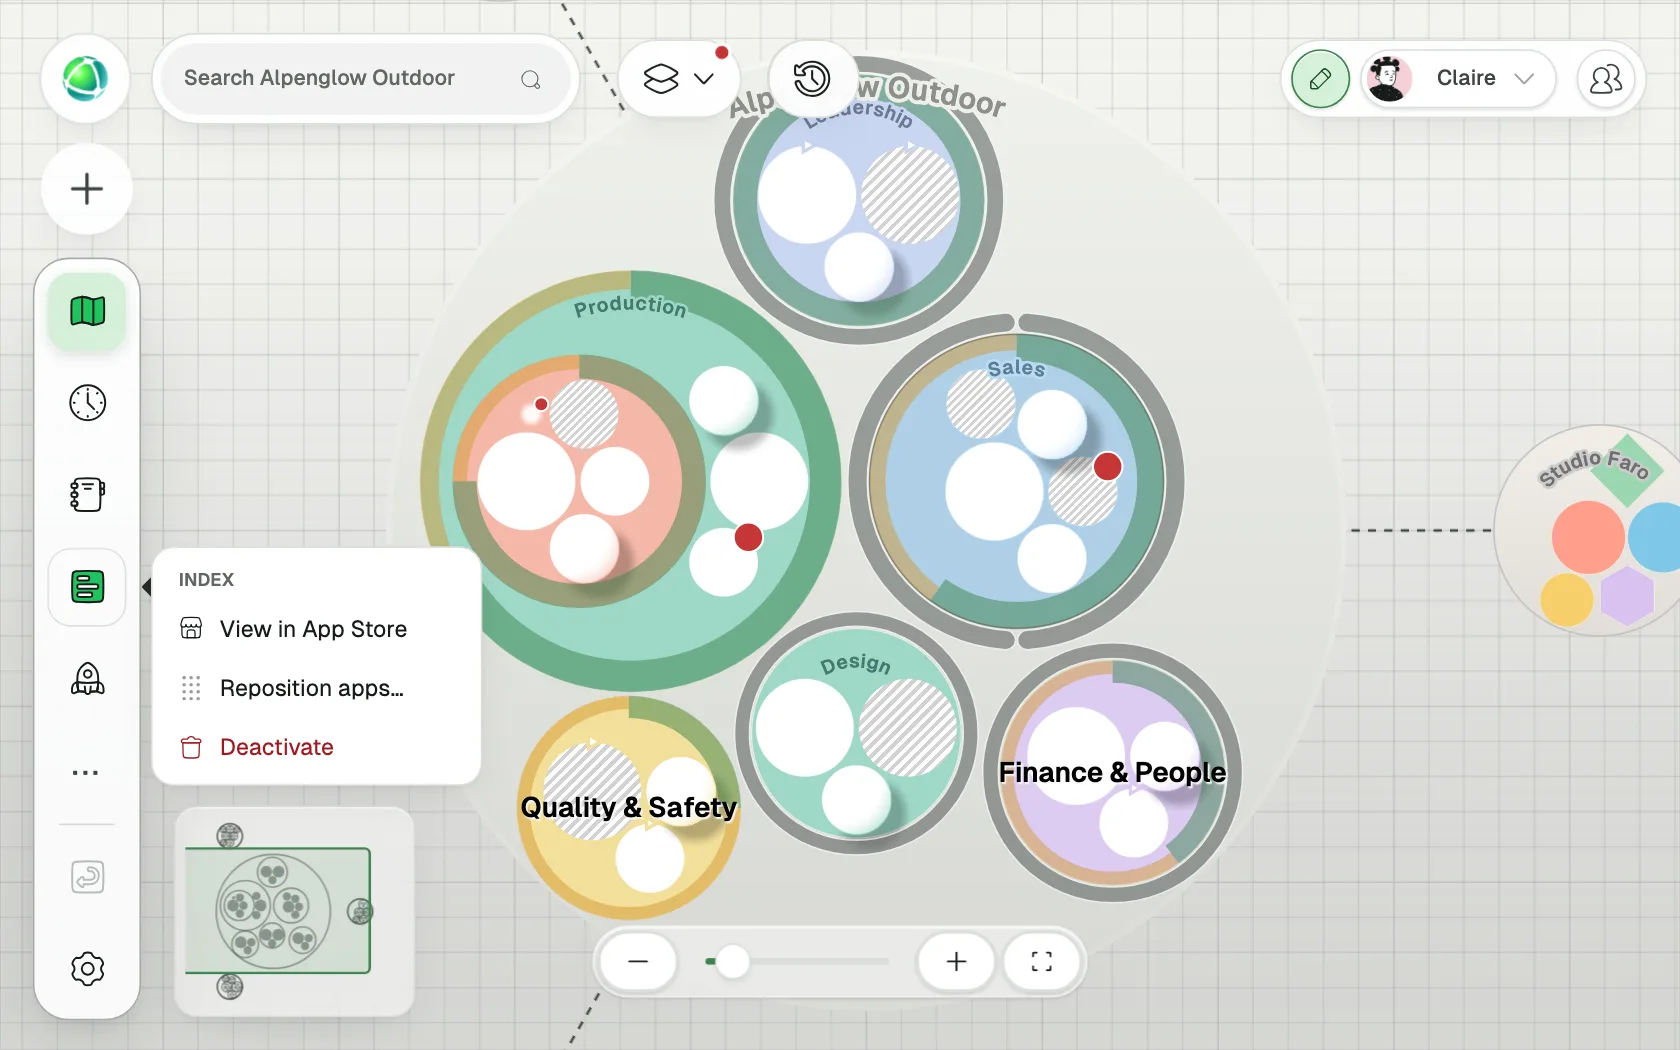Open the map view icon in sidebar
This screenshot has height=1050, width=1680.
point(88,311)
